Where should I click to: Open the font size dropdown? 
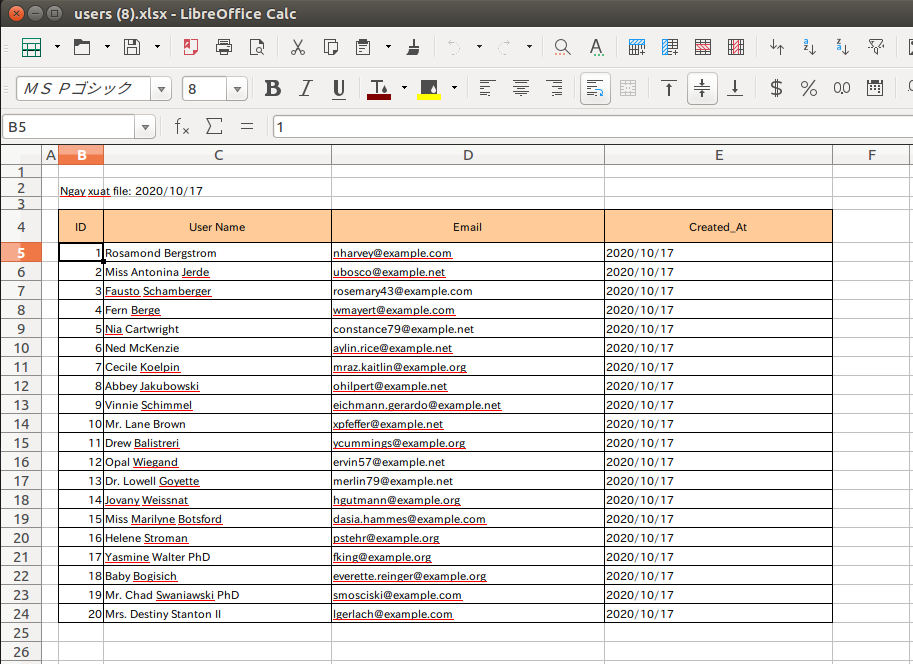click(x=237, y=89)
